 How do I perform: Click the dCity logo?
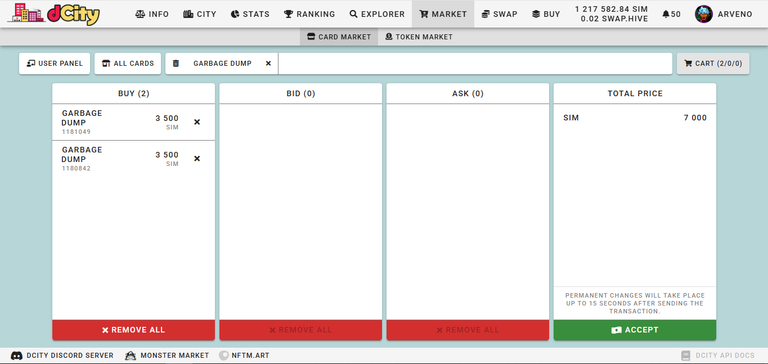[x=54, y=14]
